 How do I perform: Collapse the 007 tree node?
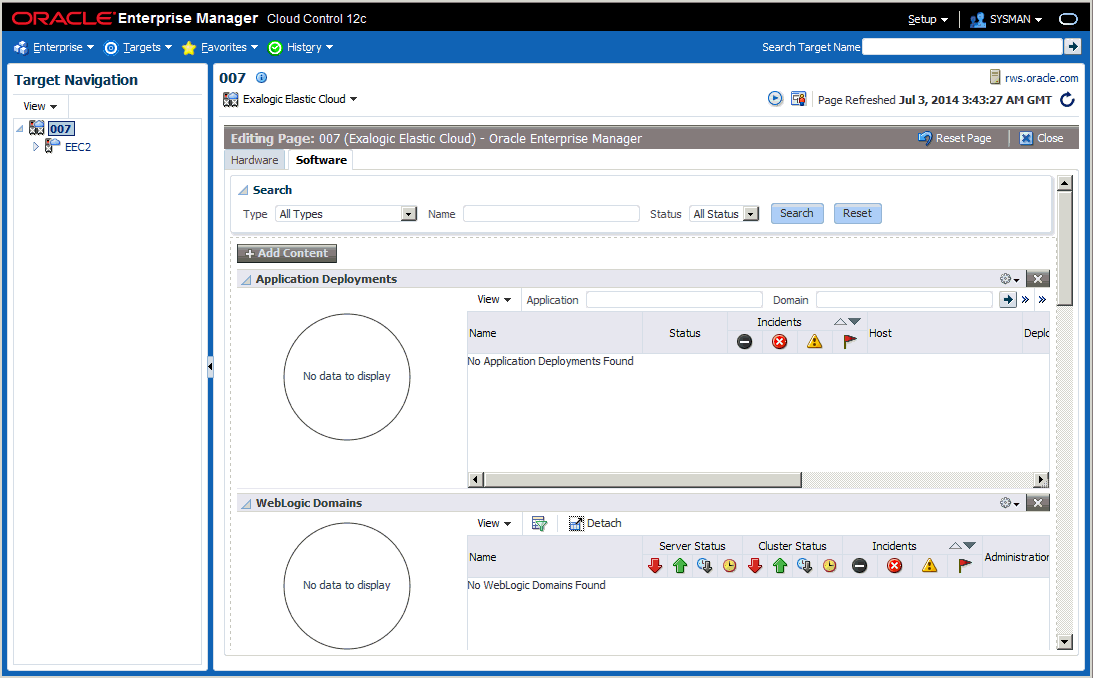(x=20, y=128)
